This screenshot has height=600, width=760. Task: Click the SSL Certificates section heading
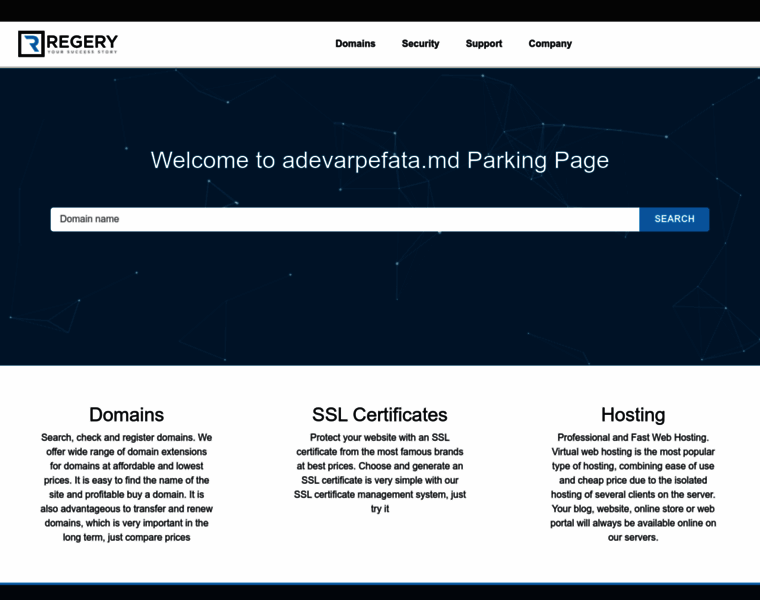(380, 414)
